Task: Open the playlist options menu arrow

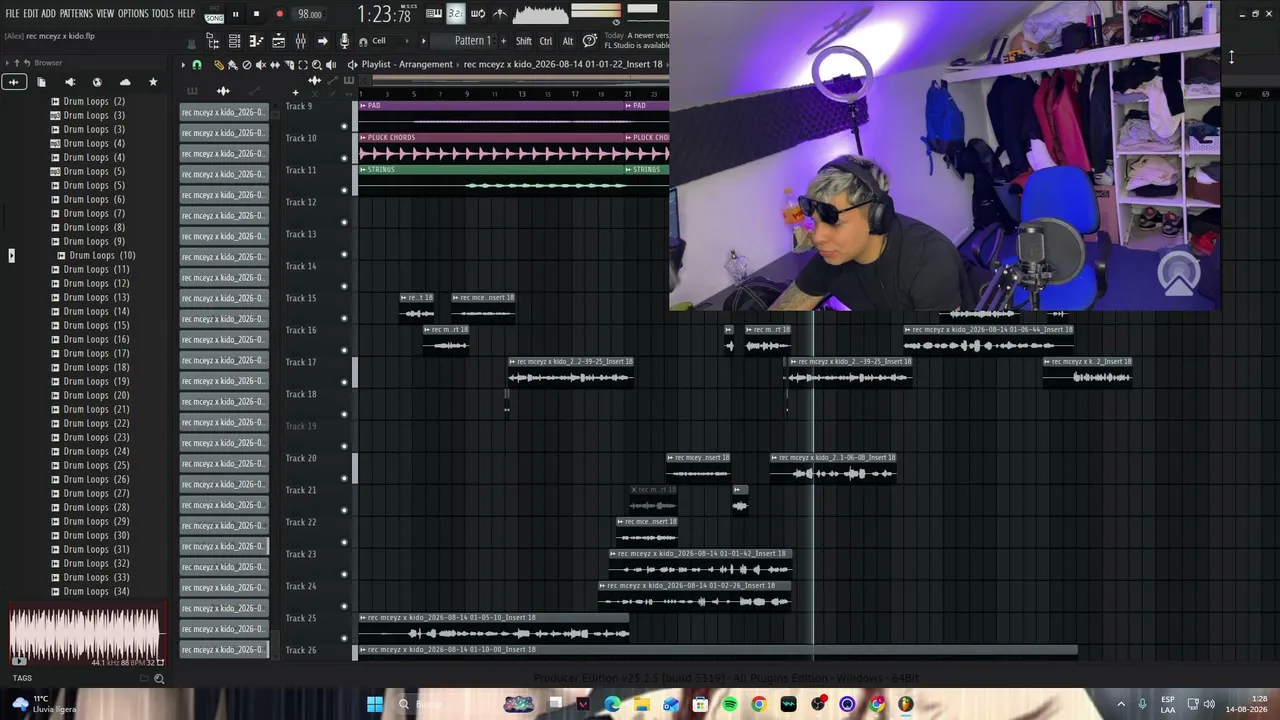Action: (x=183, y=65)
